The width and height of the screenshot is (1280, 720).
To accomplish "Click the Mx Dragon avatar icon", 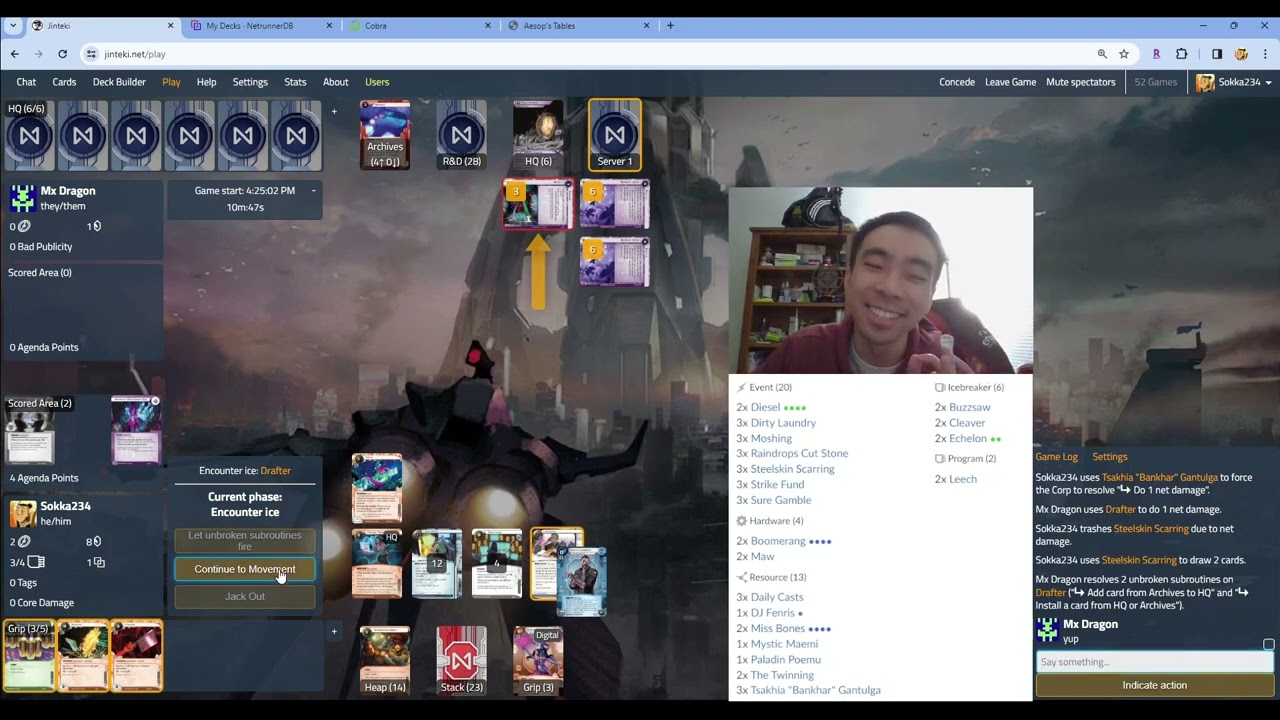I will point(23,198).
